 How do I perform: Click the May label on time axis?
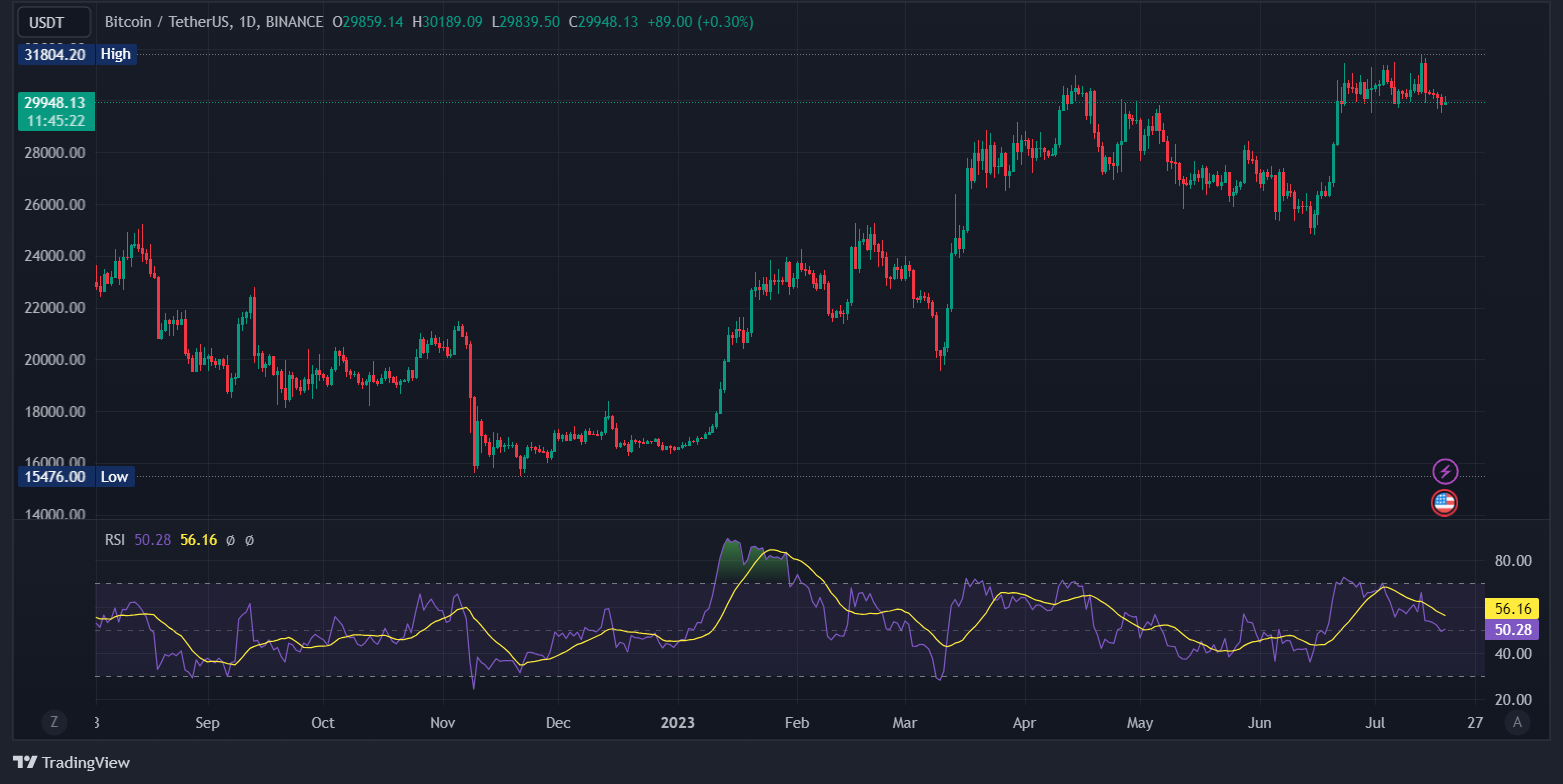click(1141, 722)
